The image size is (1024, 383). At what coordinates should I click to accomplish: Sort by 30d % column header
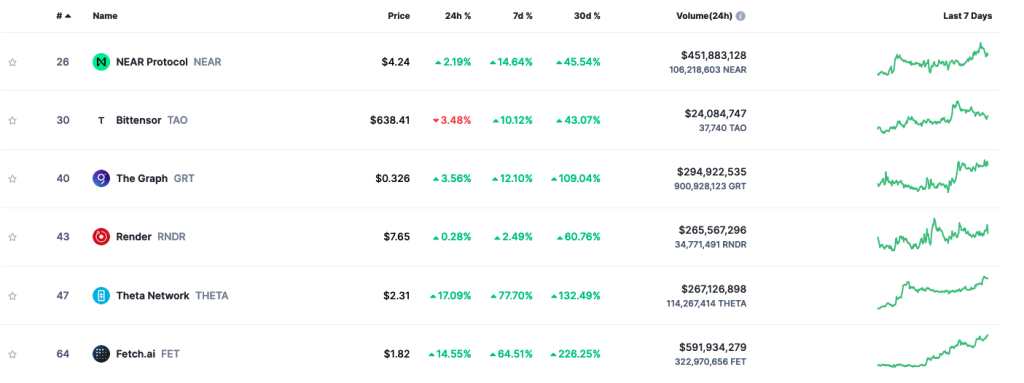click(x=586, y=16)
